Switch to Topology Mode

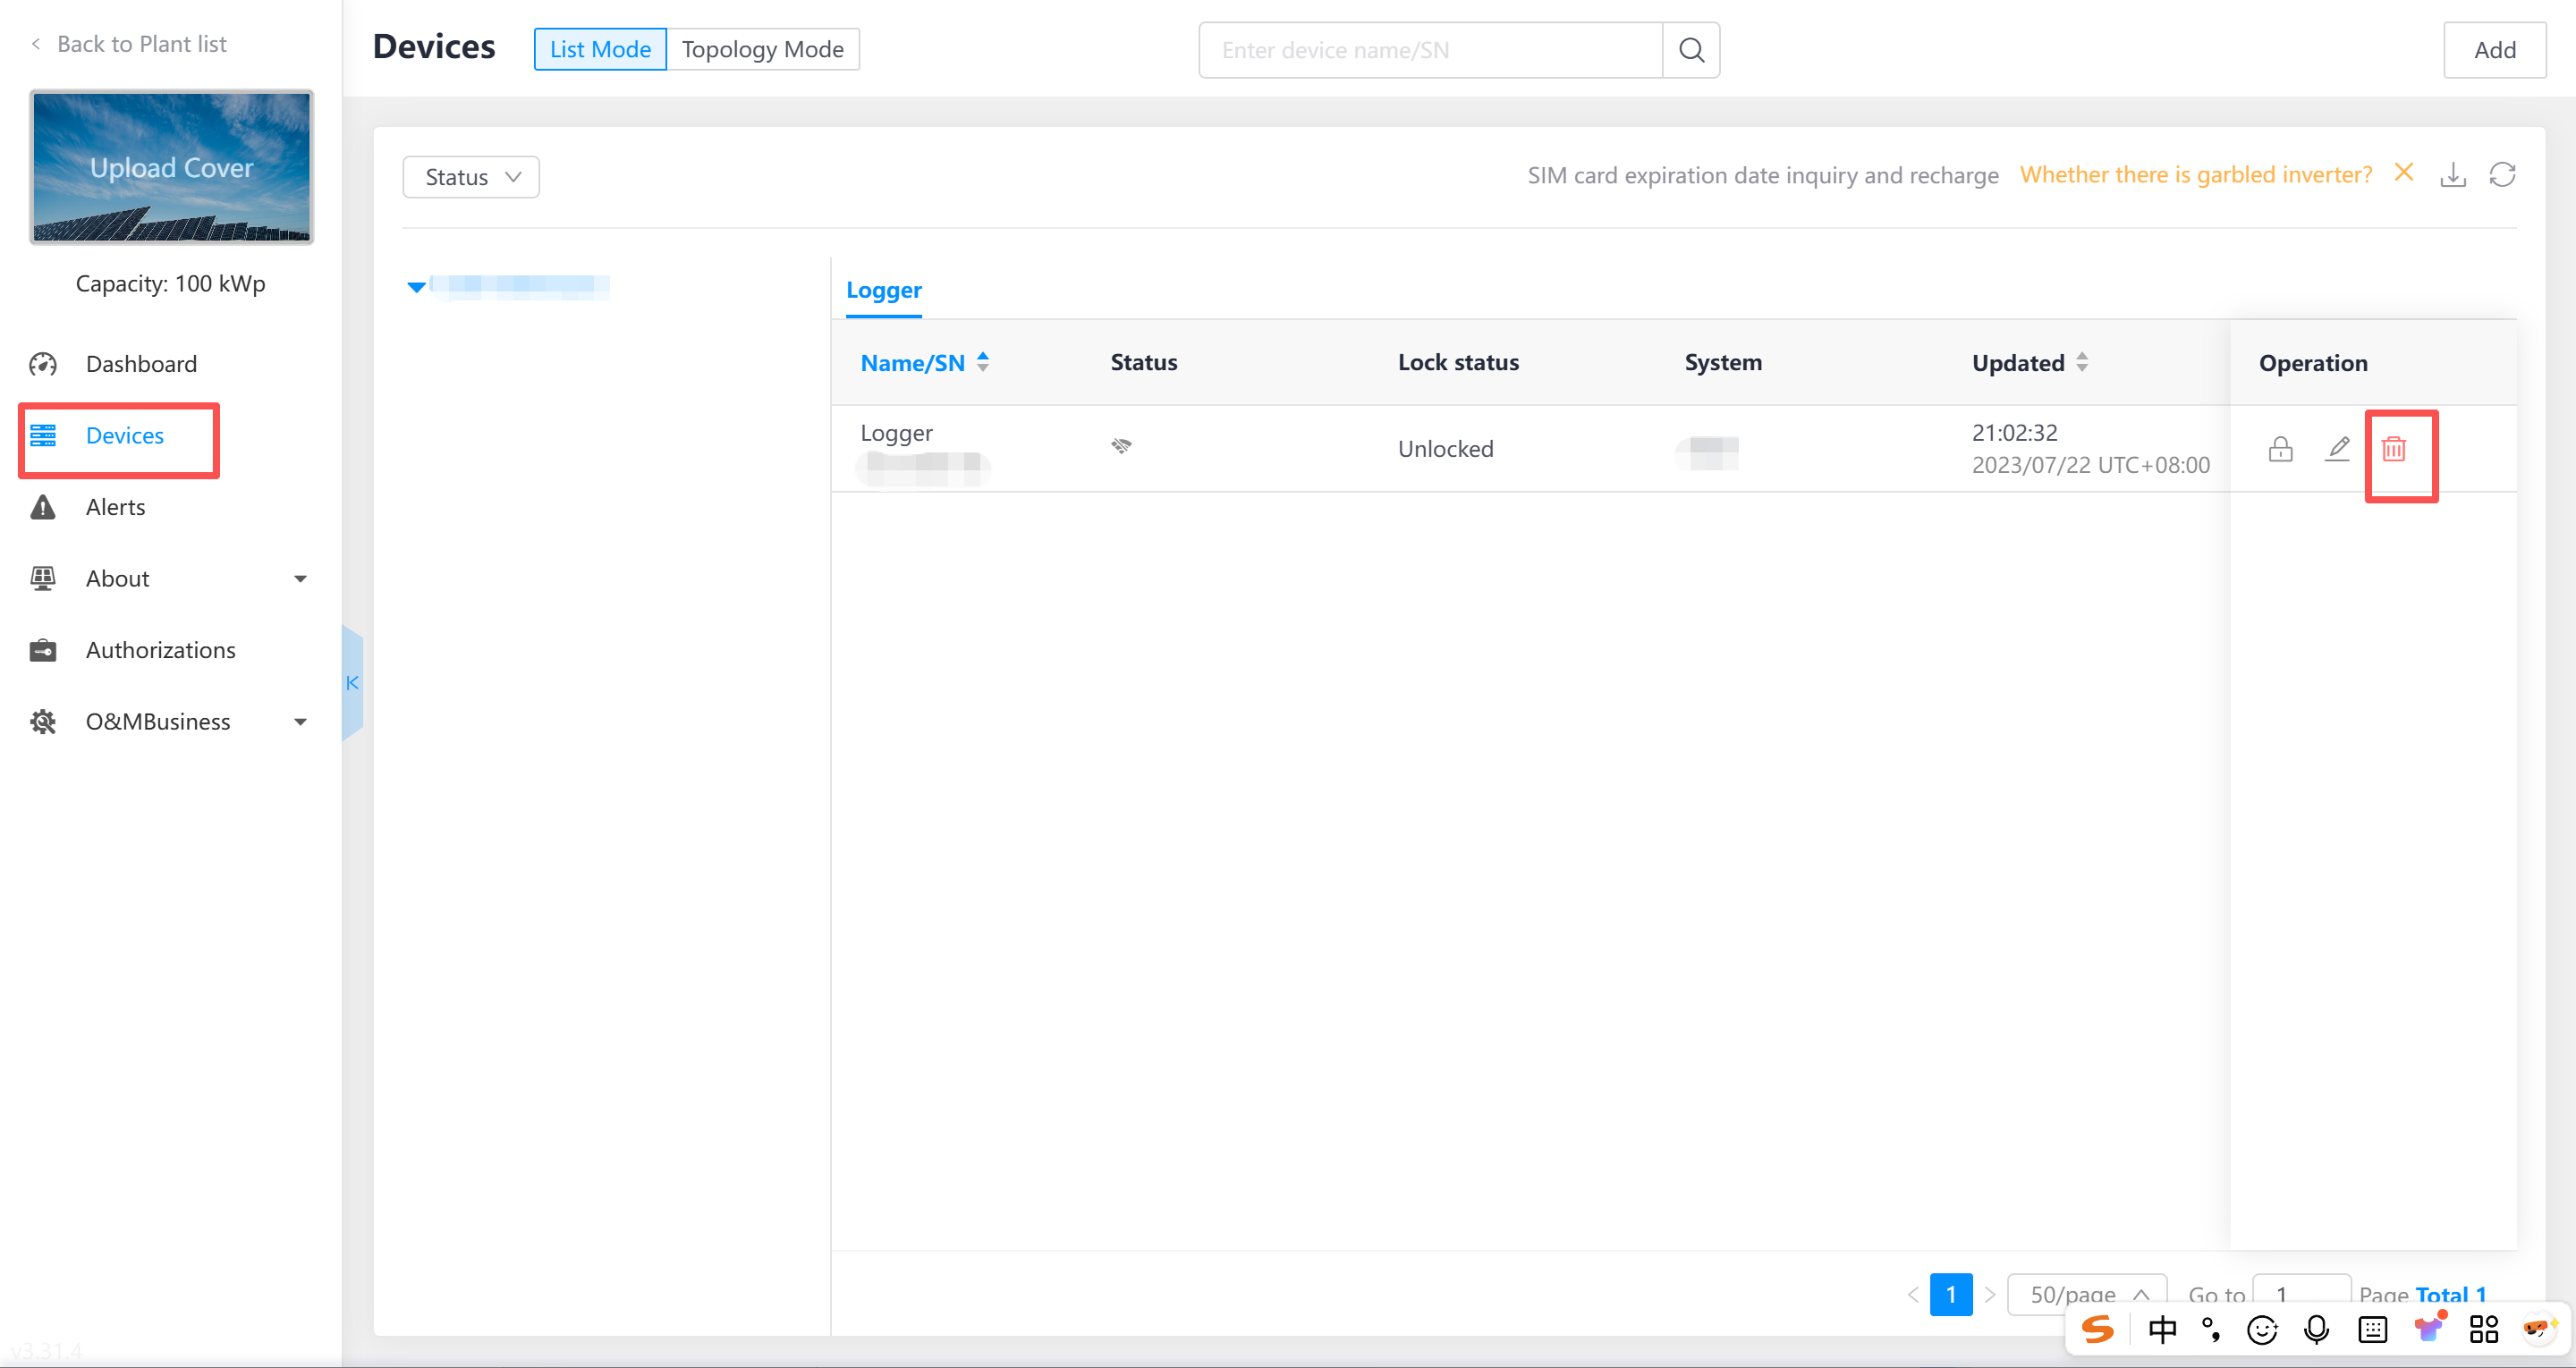tap(762, 49)
